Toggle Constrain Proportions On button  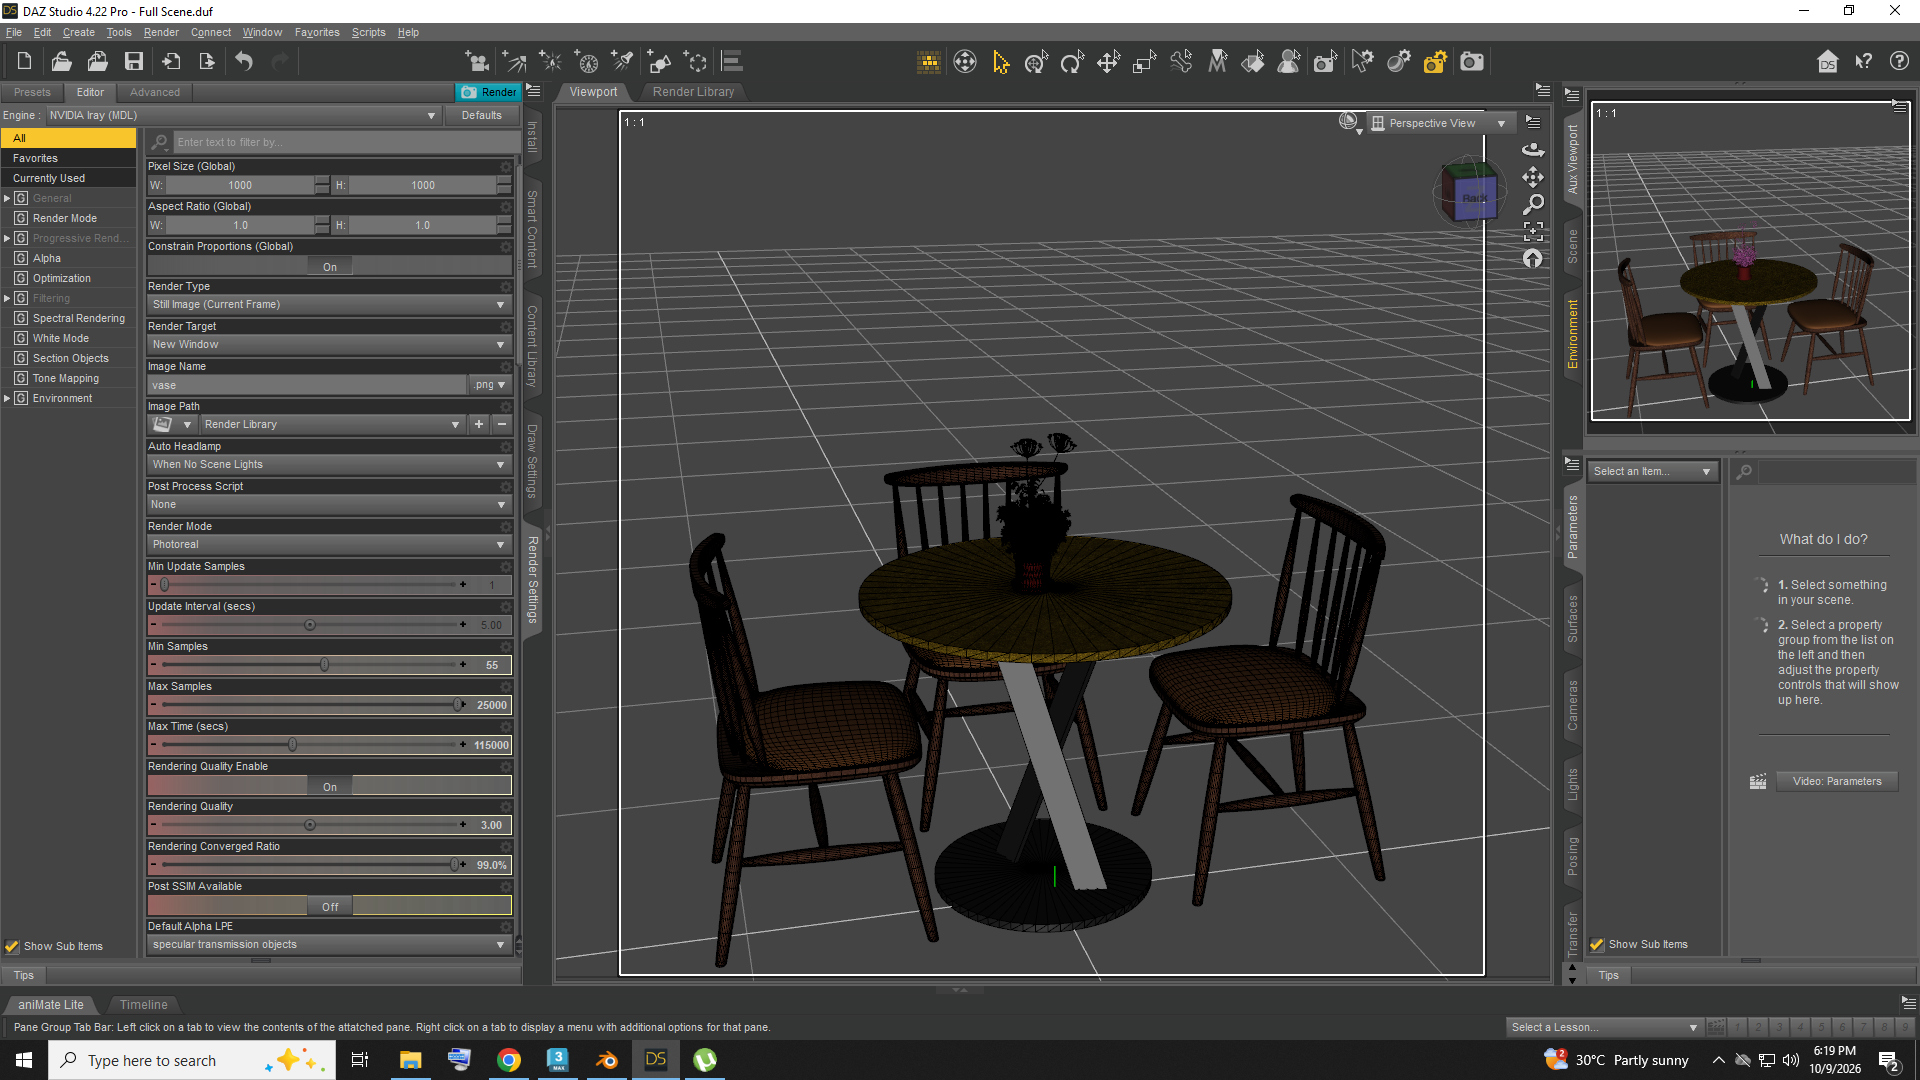point(330,267)
